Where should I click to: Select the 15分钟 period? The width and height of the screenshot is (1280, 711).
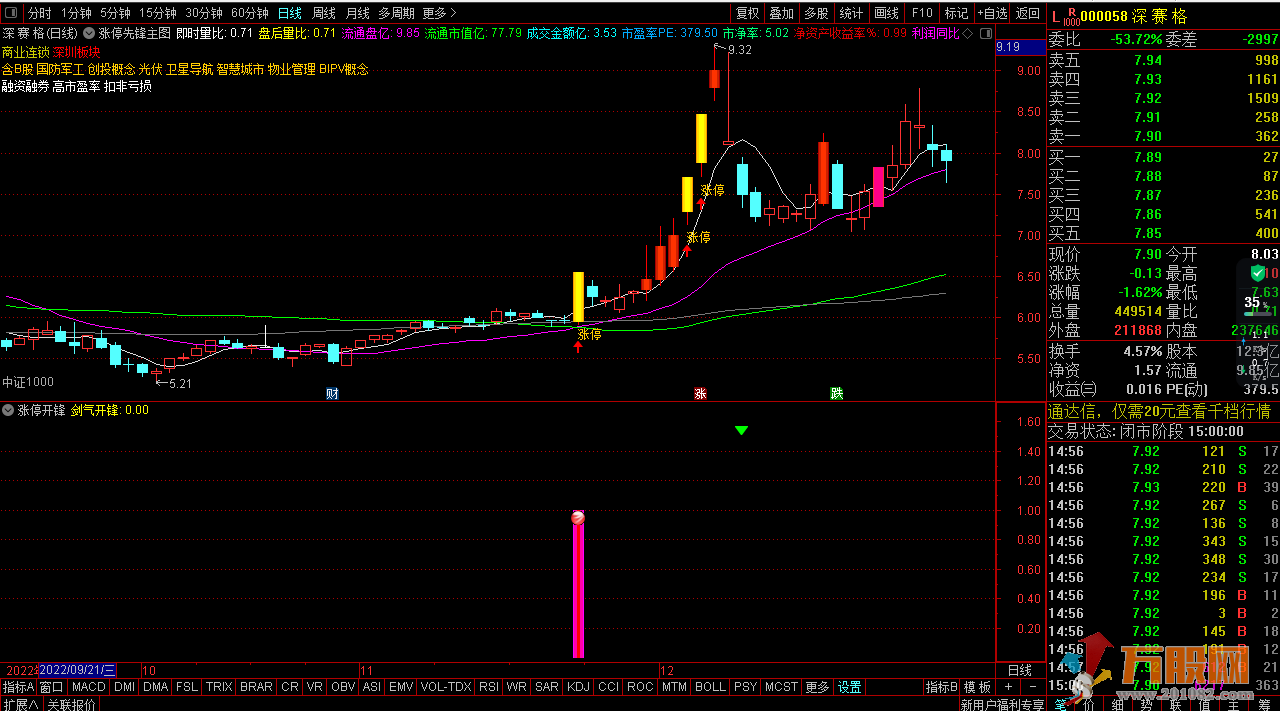(x=157, y=13)
